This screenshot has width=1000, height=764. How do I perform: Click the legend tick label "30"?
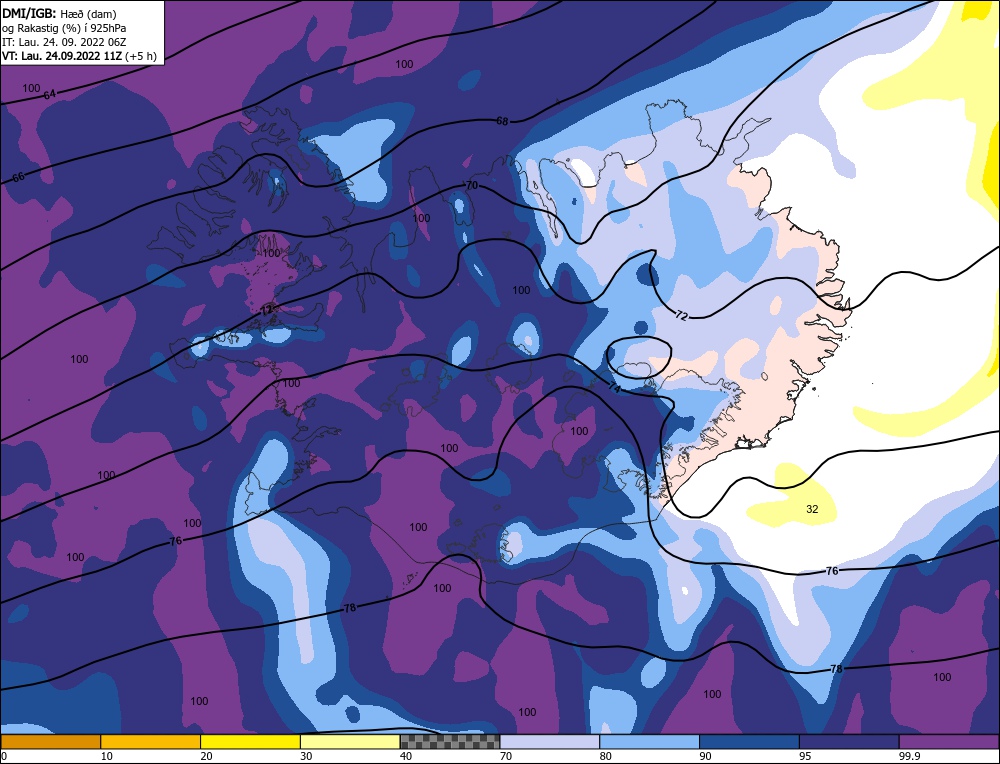[306, 756]
